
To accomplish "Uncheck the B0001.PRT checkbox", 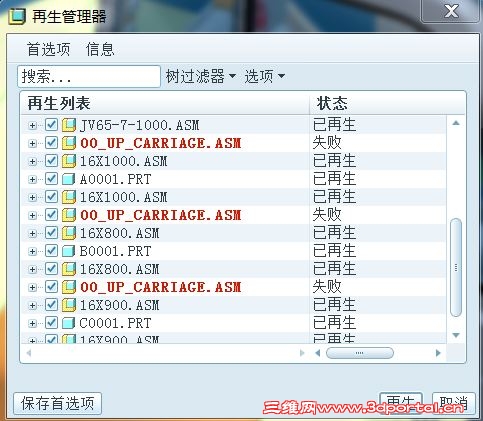I will [x=51, y=251].
